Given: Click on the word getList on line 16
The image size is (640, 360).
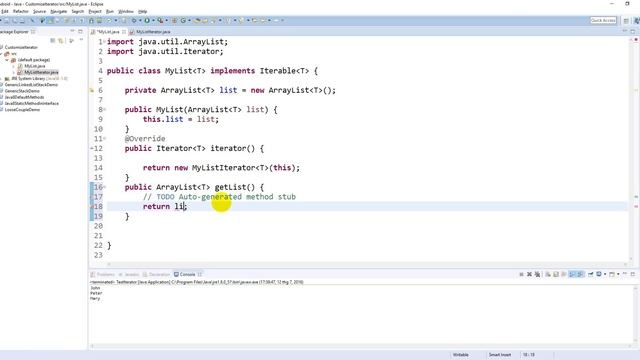Looking at the screenshot, I should click(x=230, y=187).
